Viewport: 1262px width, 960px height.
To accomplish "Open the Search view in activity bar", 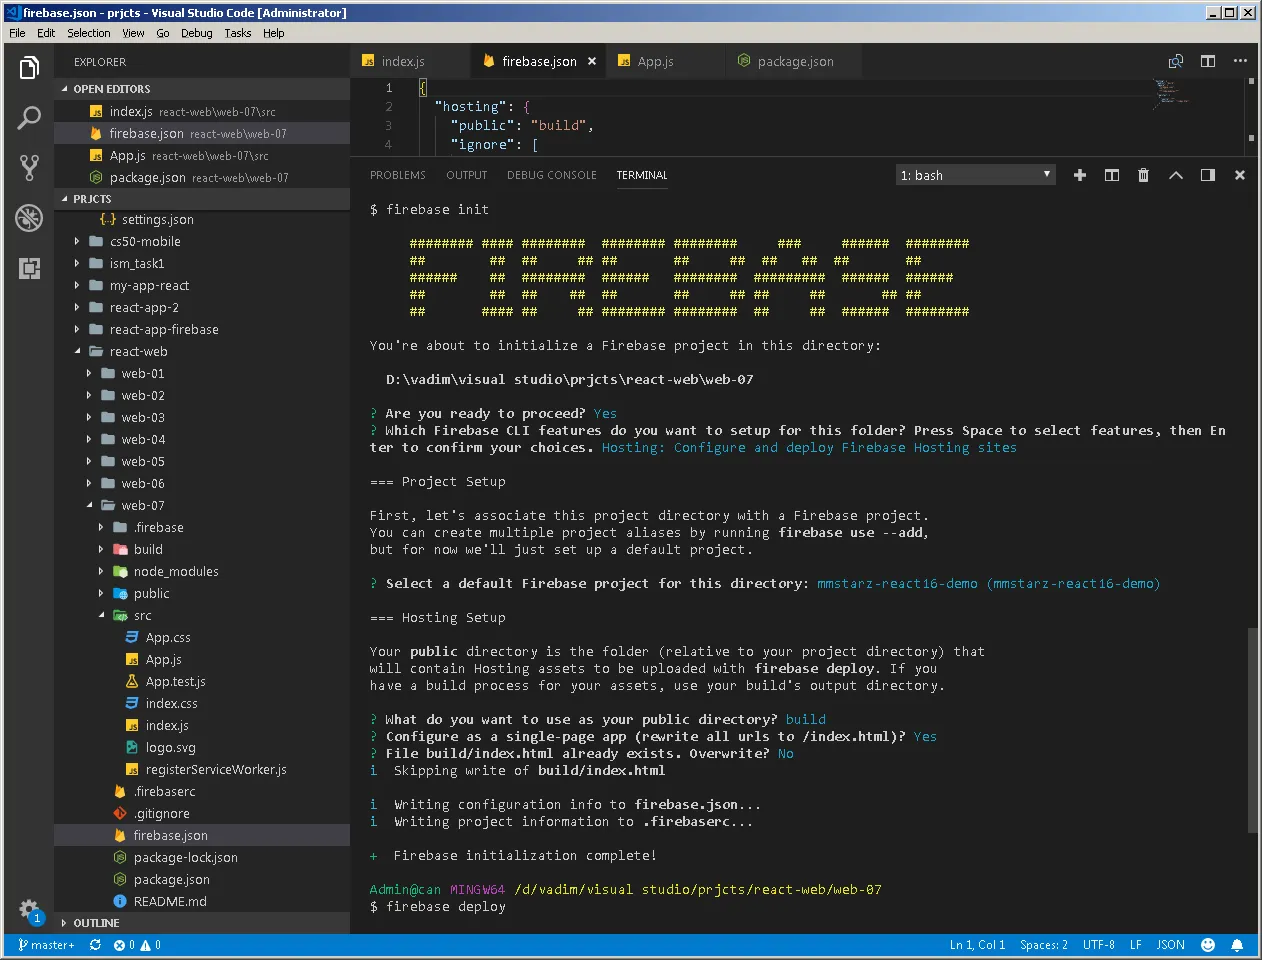I will point(29,118).
